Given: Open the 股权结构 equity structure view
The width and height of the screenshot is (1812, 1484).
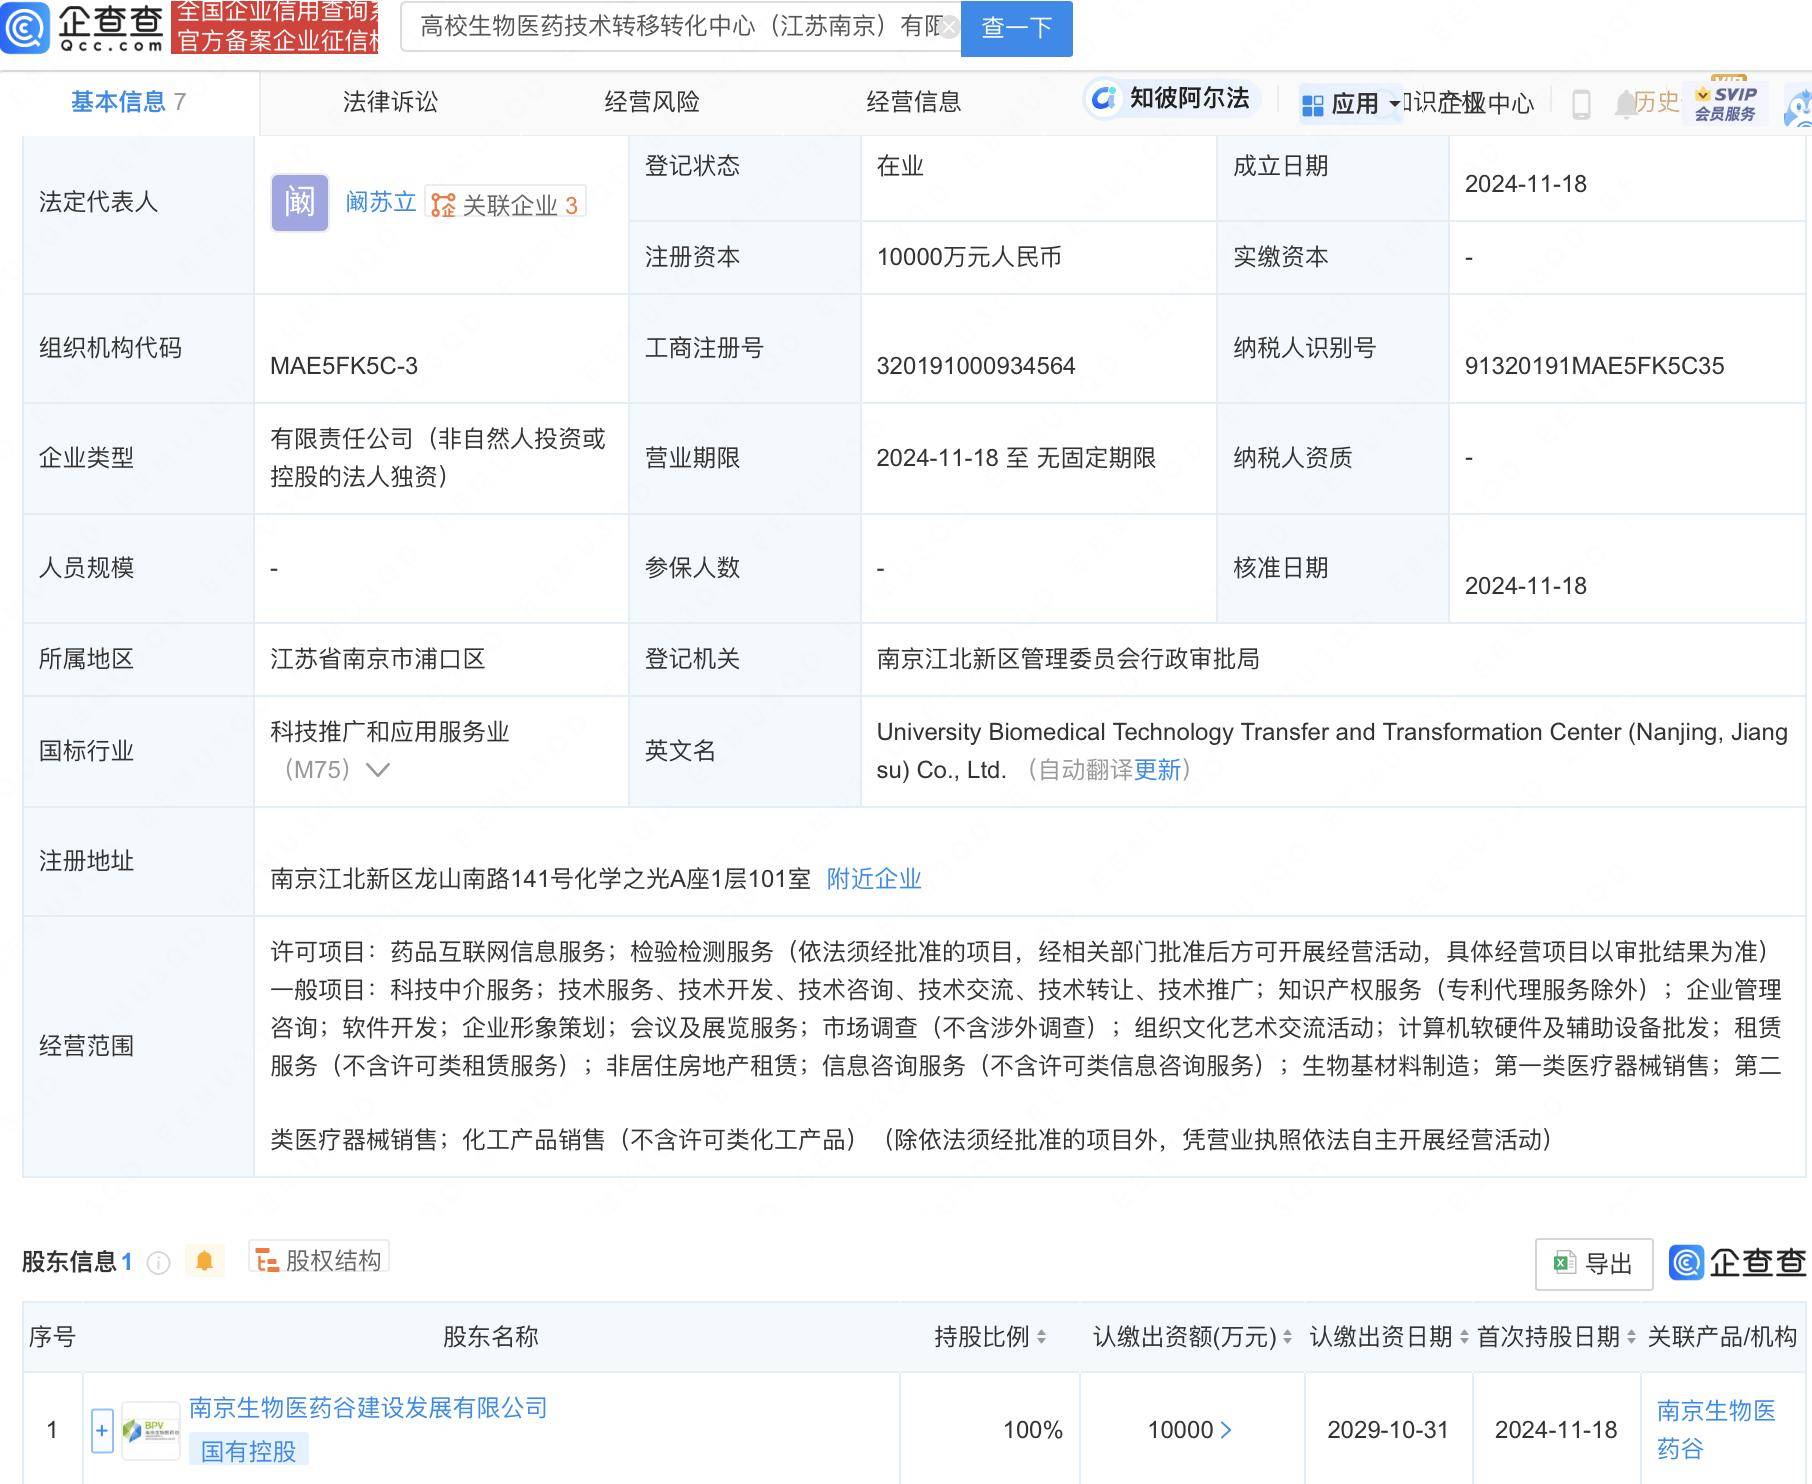Looking at the screenshot, I should pyautogui.click(x=319, y=1259).
